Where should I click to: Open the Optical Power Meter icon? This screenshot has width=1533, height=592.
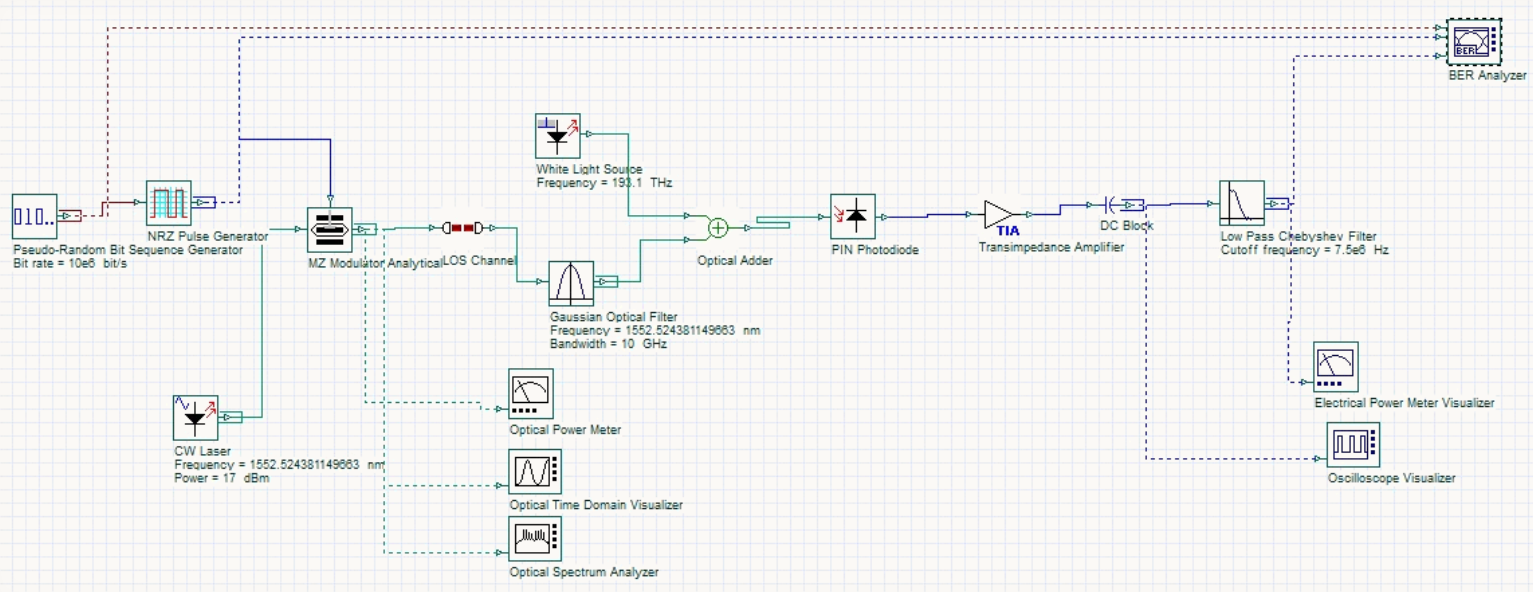[531, 394]
